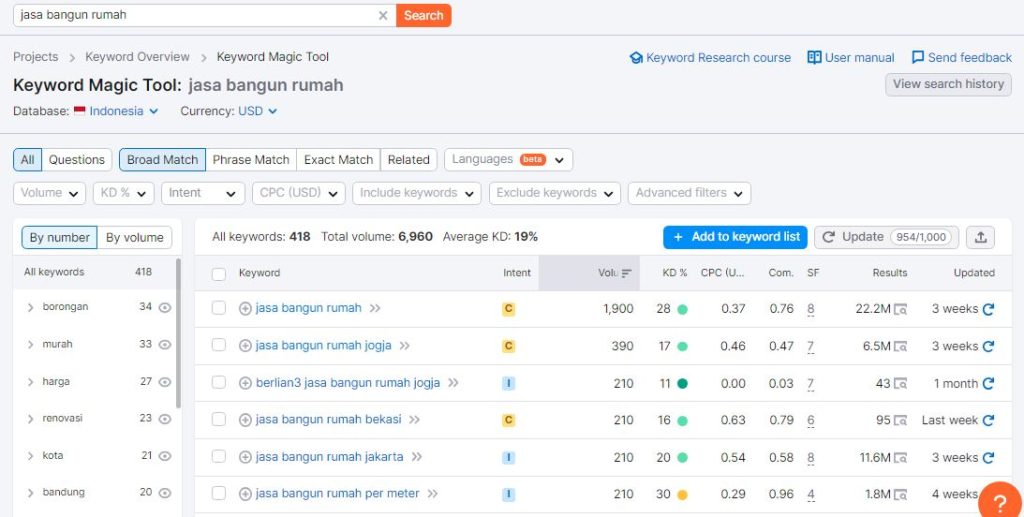Tick checkbox for jasa bangun rumah row

tap(219, 308)
